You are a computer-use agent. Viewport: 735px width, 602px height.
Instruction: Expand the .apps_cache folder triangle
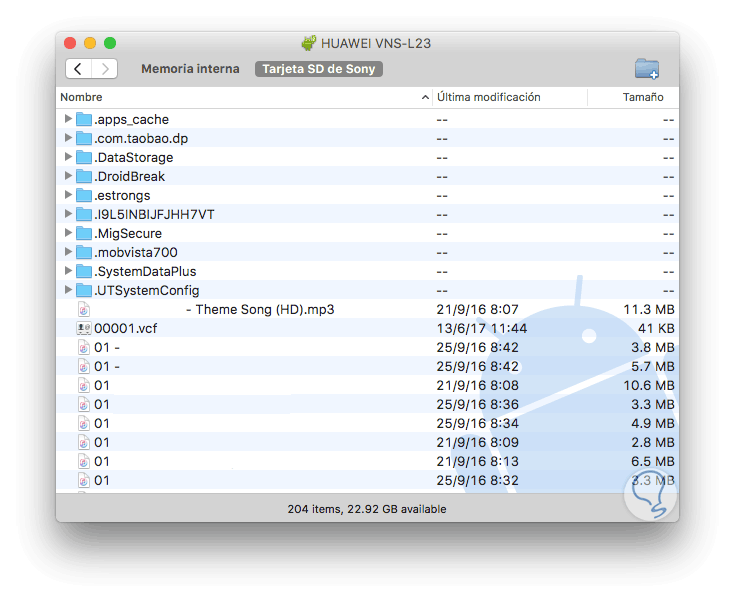(x=68, y=119)
